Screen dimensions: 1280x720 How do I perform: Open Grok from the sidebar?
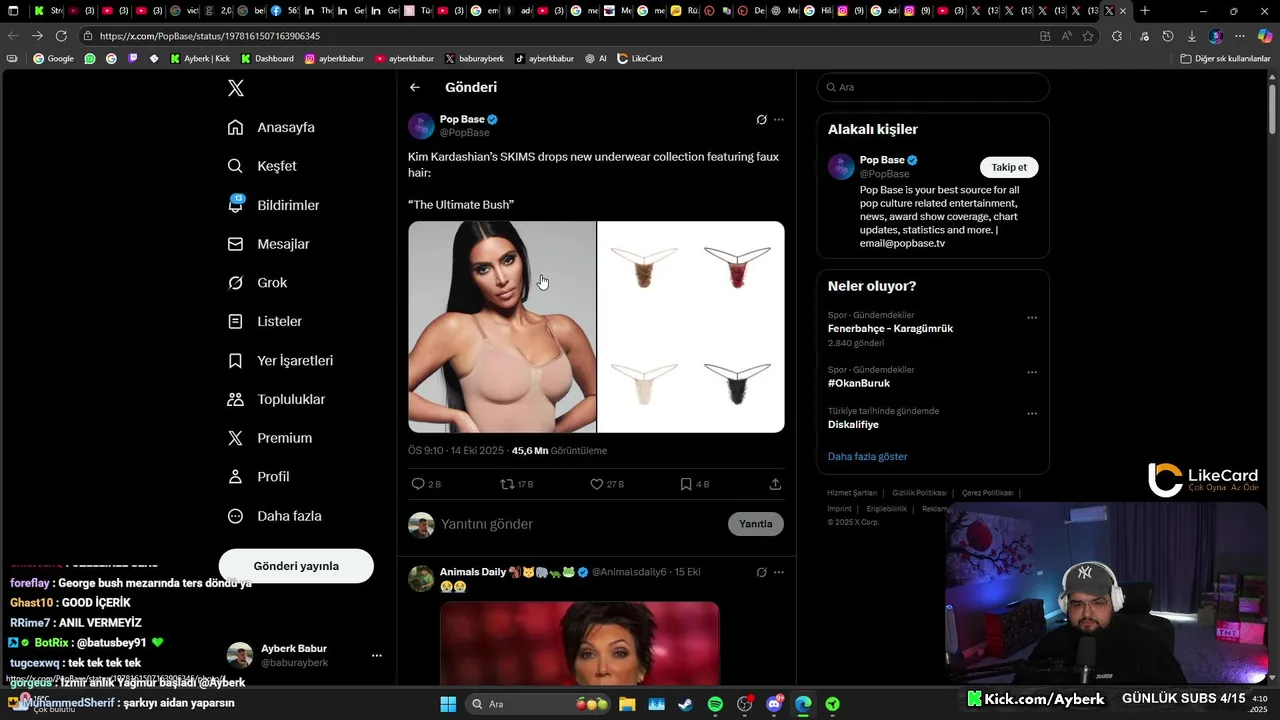[x=258, y=283]
